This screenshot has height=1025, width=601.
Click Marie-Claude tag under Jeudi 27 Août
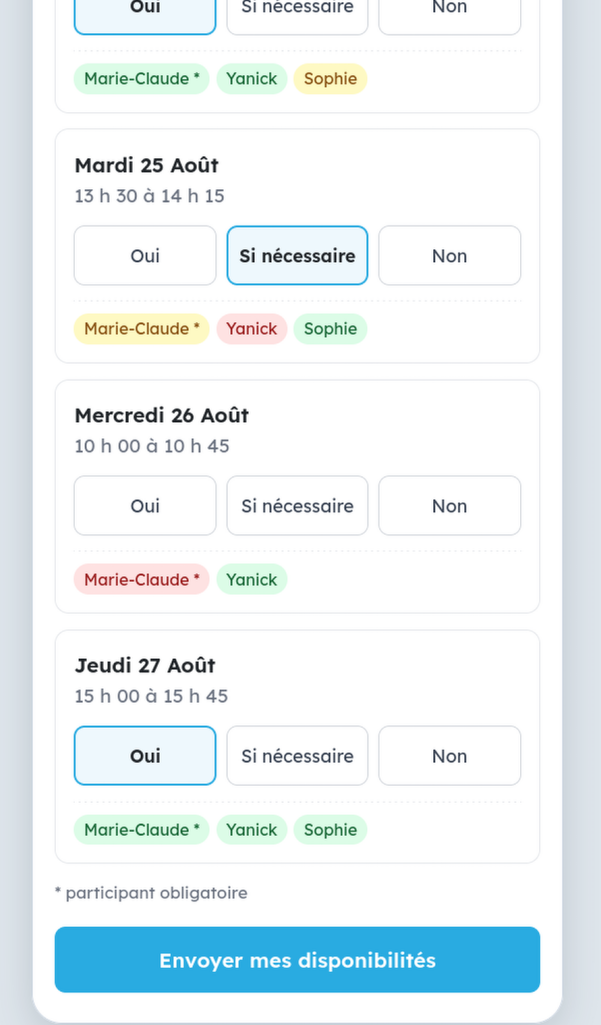[141, 830]
